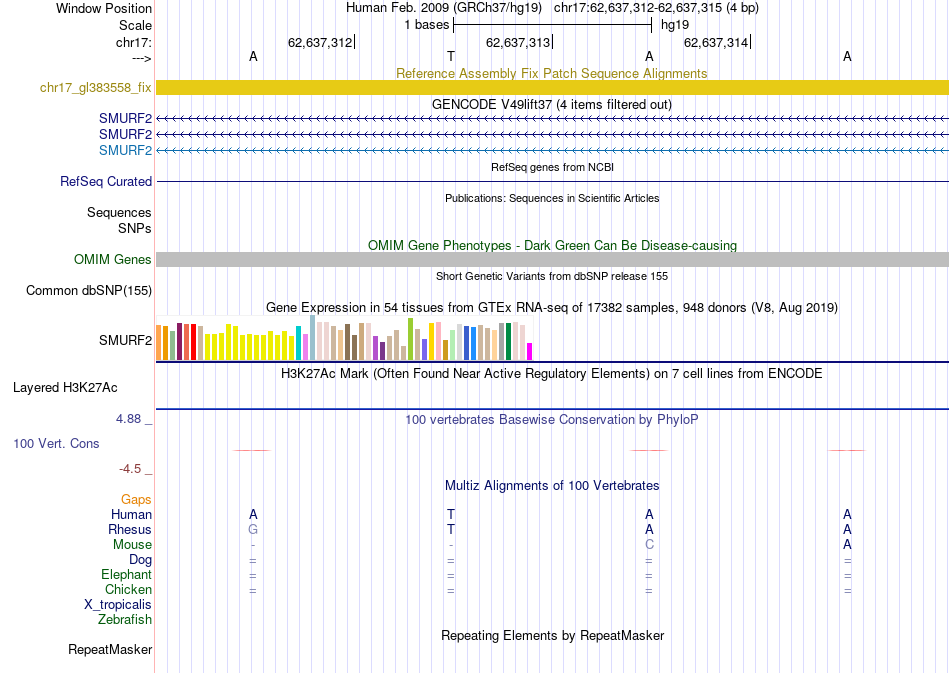Click the Chicken species label
This screenshot has width=950, height=673.
128,589
